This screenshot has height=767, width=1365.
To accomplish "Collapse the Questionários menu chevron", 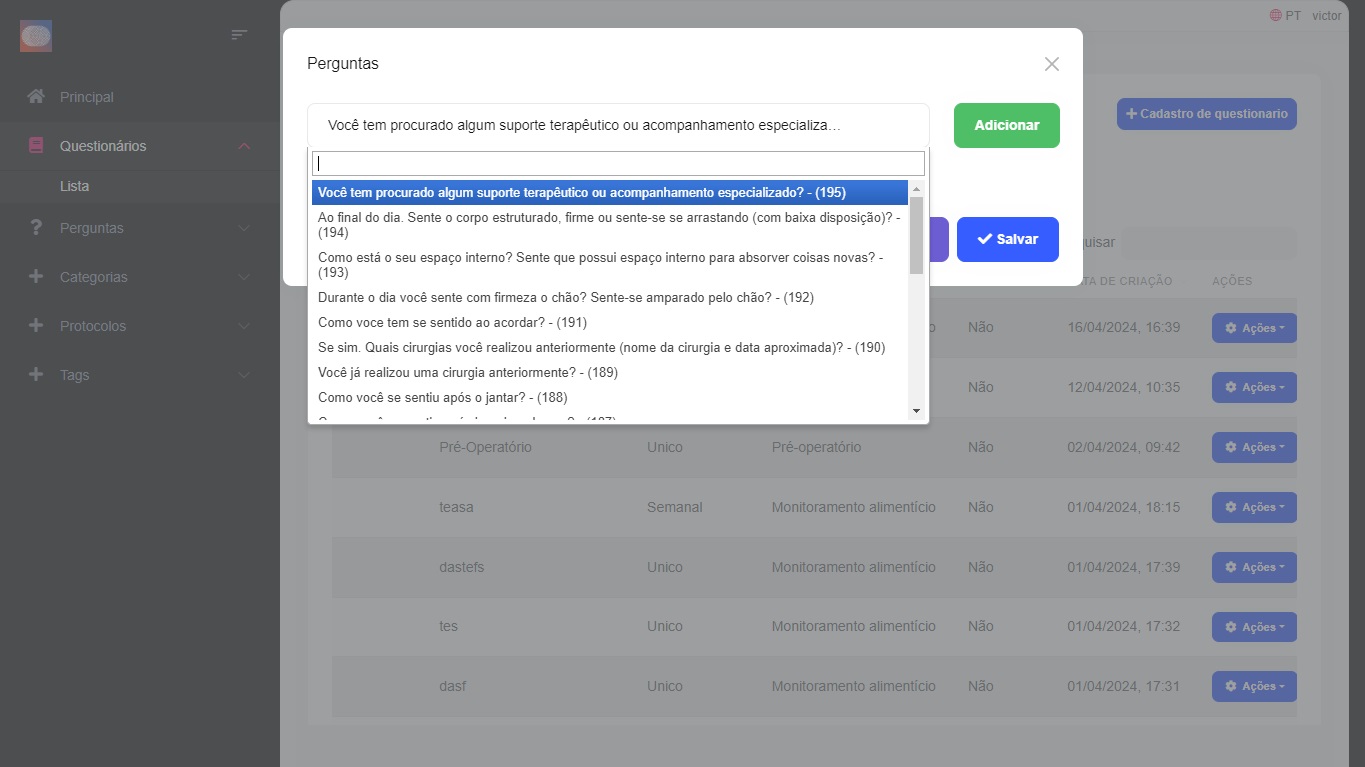I will point(244,147).
